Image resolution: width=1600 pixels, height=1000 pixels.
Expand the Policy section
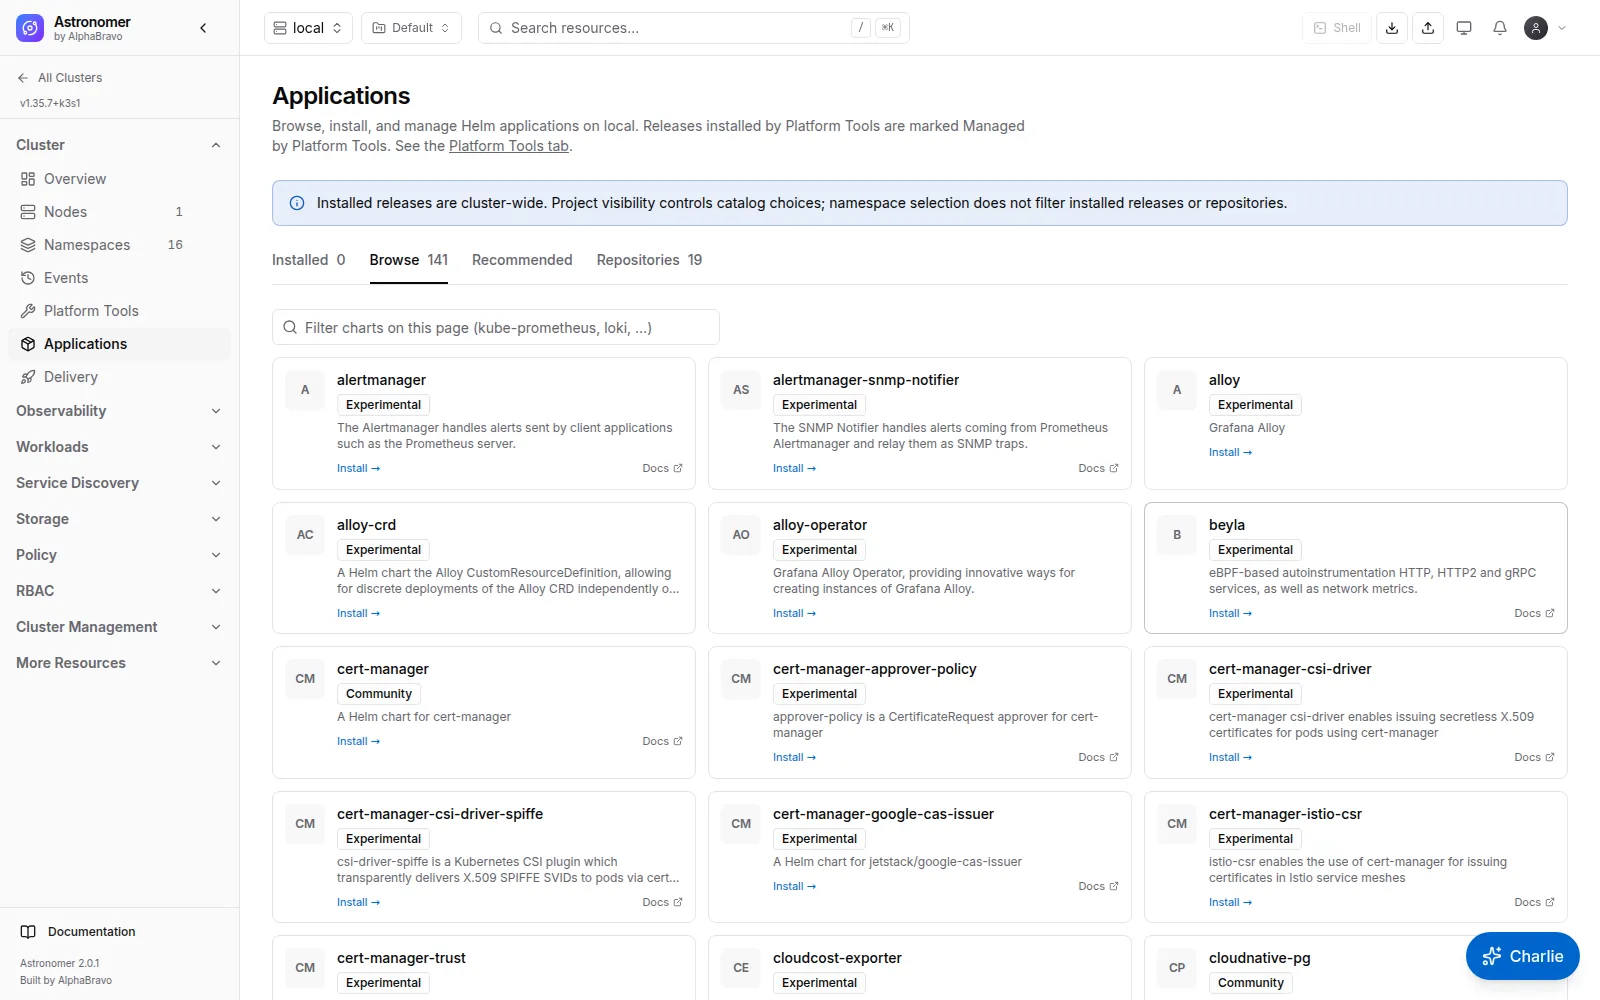[119, 555]
